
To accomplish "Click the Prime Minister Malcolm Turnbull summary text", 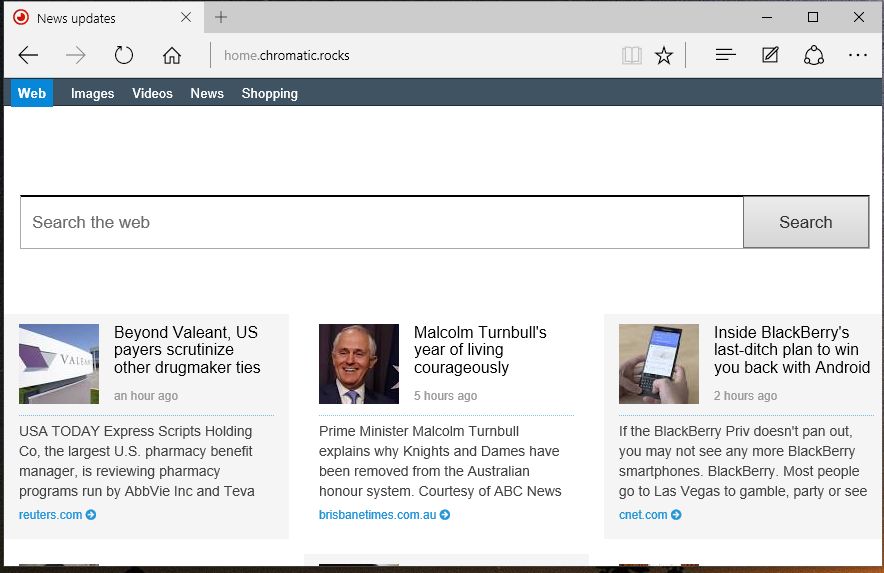I will pos(440,461).
